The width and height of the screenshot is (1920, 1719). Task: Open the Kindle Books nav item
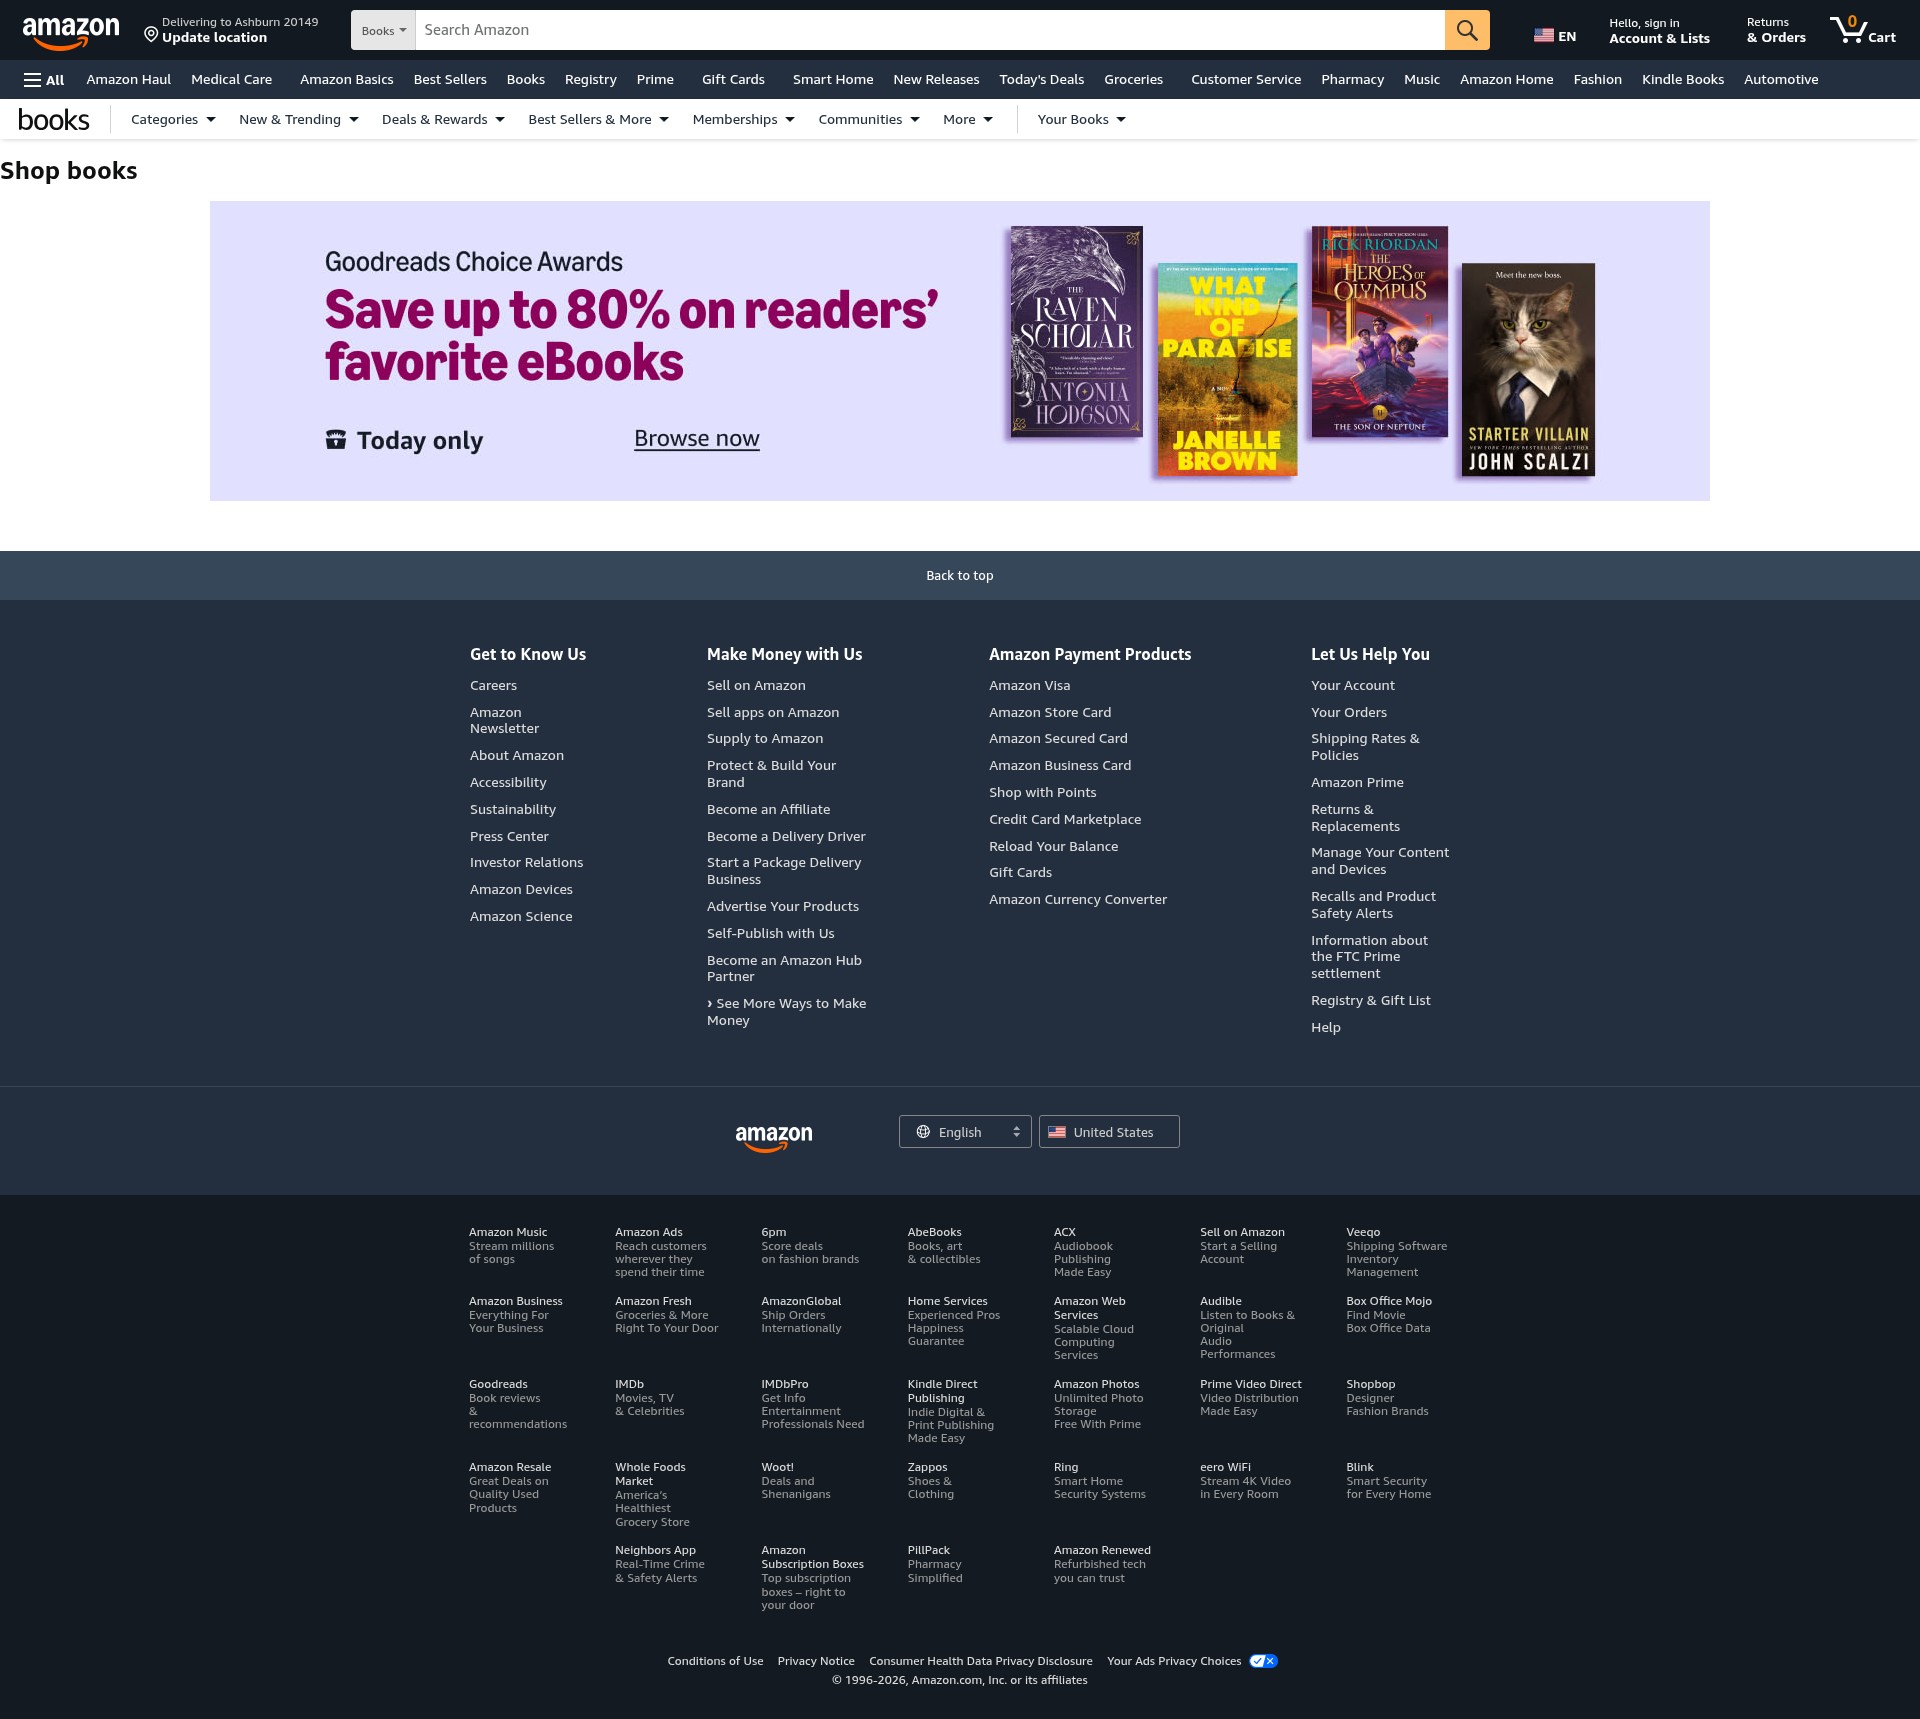(1682, 79)
